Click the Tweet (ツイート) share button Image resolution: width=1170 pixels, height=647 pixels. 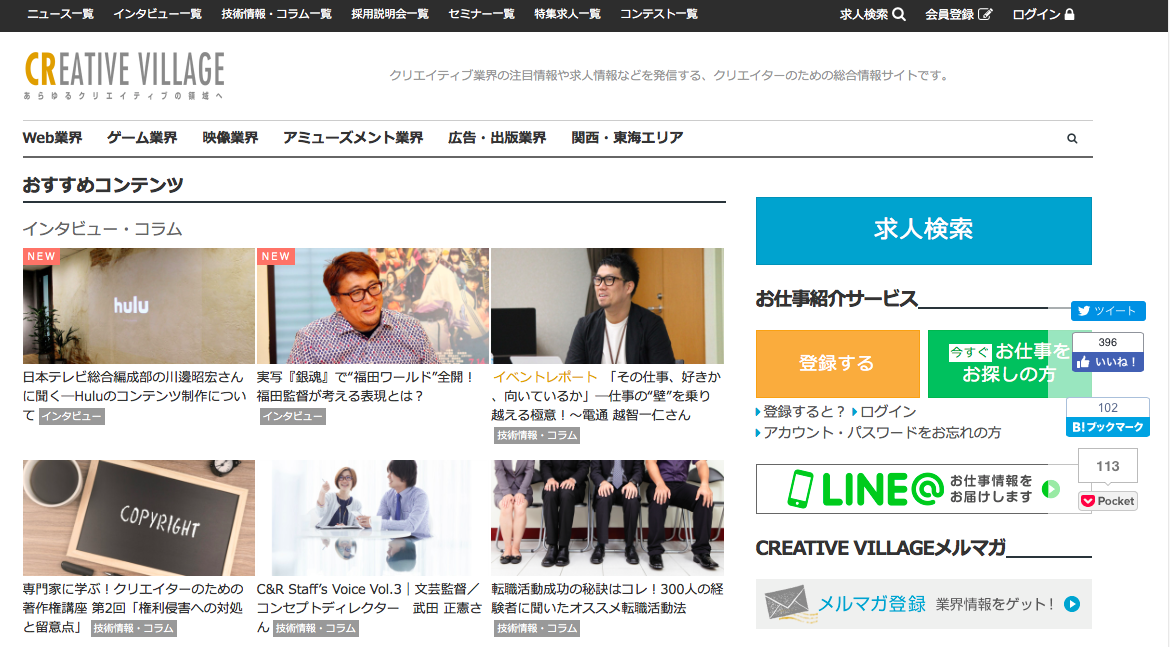[x=1108, y=311]
